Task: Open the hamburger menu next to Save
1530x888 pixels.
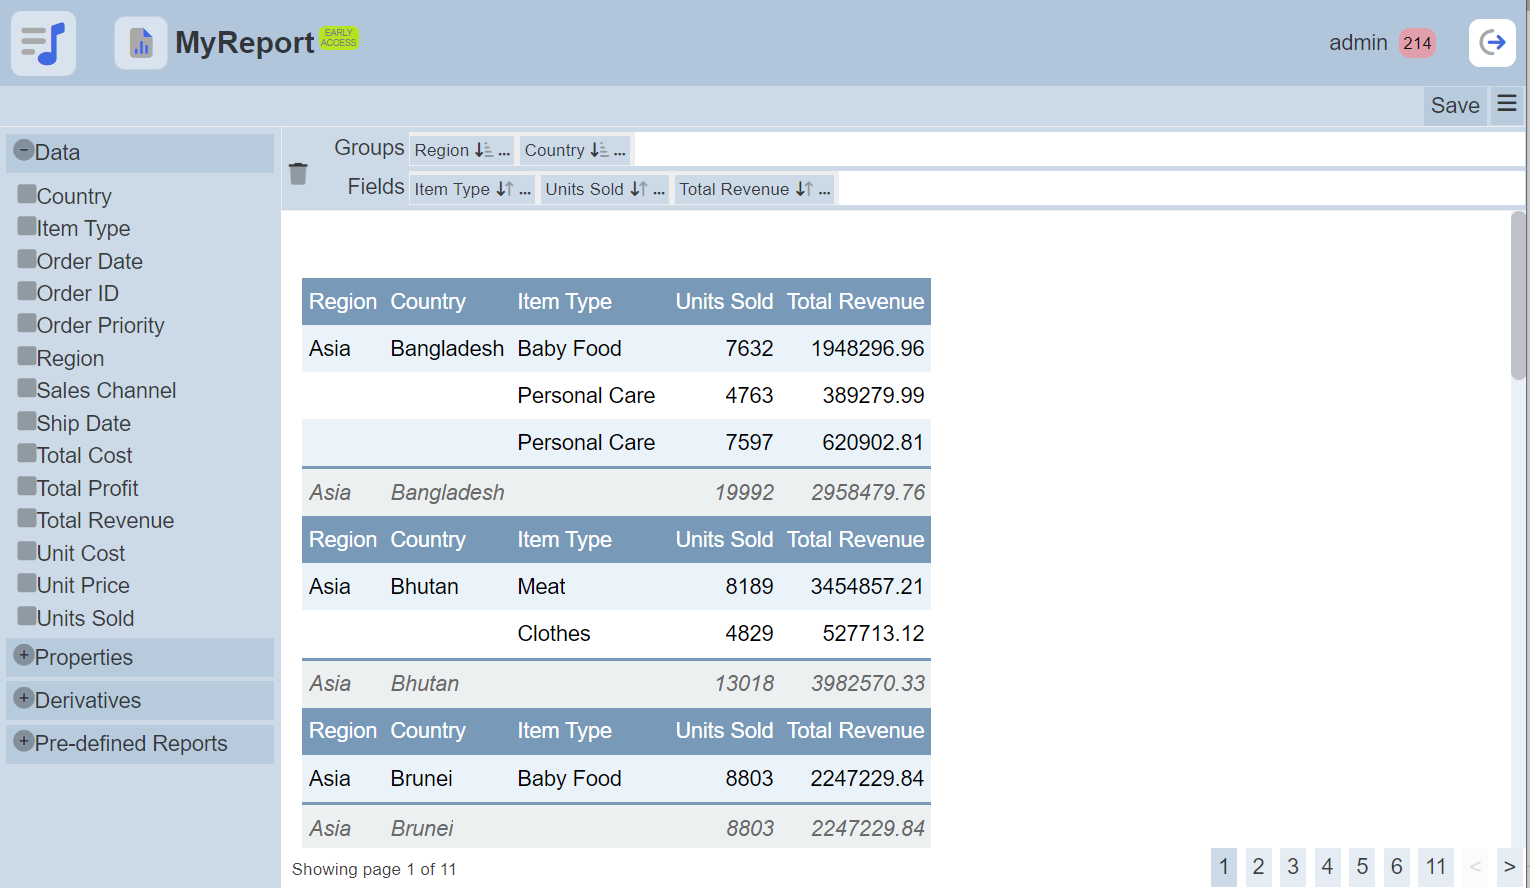Action: coord(1507,104)
